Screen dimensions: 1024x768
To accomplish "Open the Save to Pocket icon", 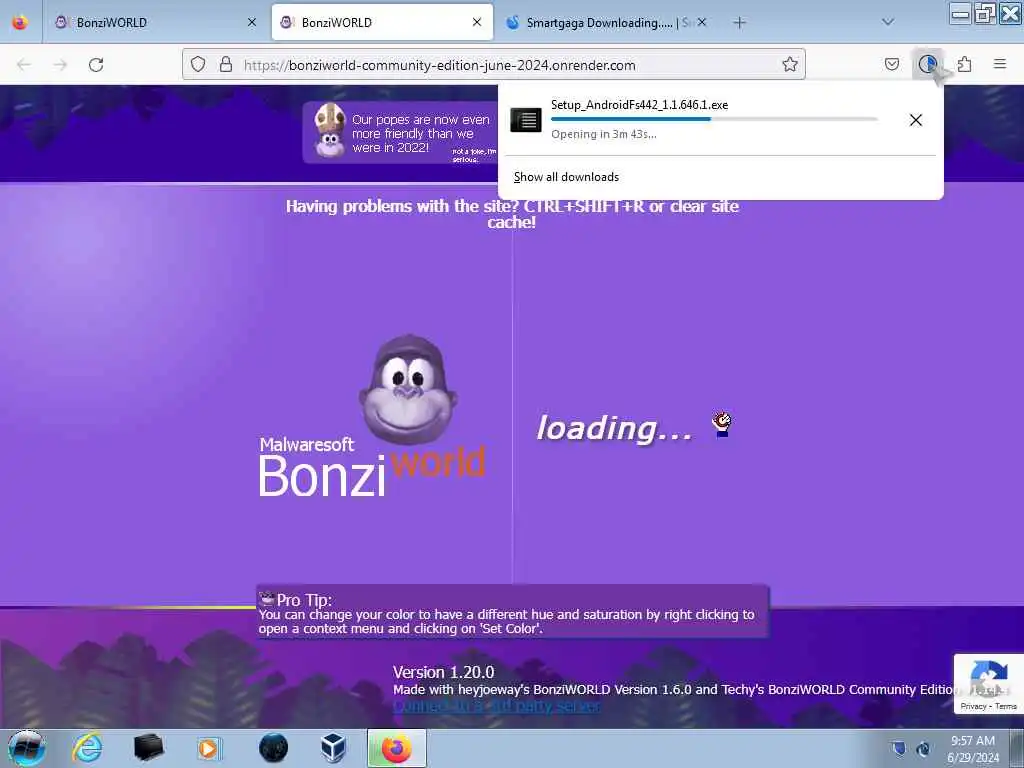I will 892,64.
